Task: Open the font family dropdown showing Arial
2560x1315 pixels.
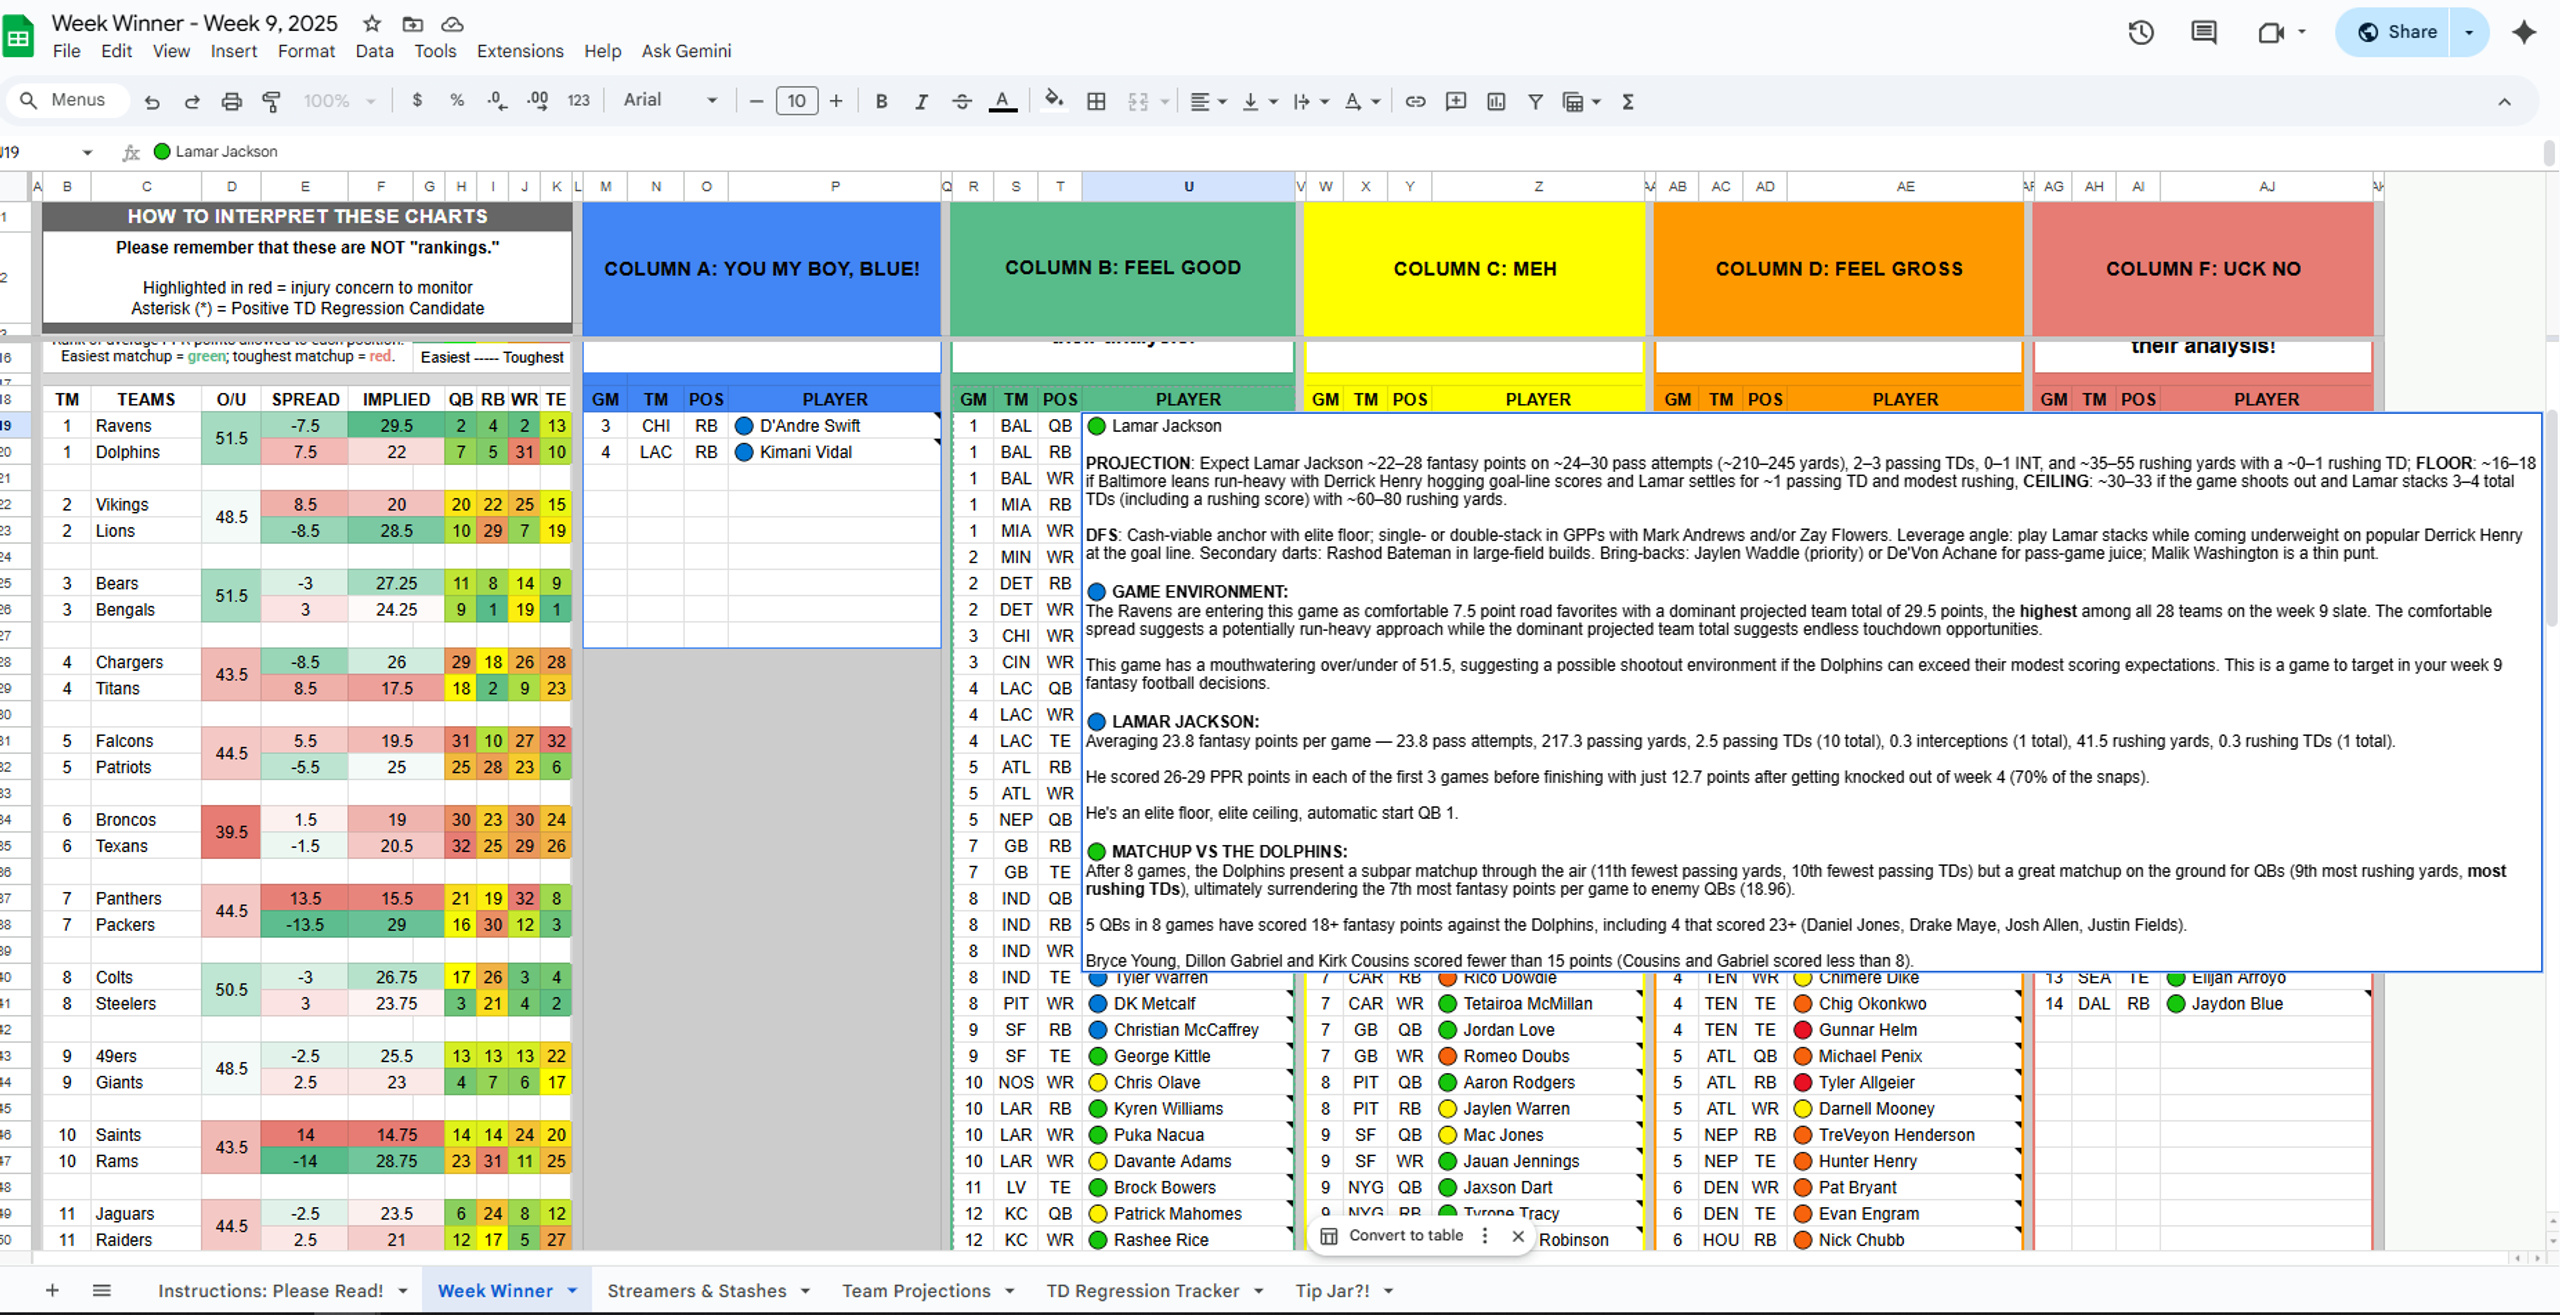Action: 670,100
